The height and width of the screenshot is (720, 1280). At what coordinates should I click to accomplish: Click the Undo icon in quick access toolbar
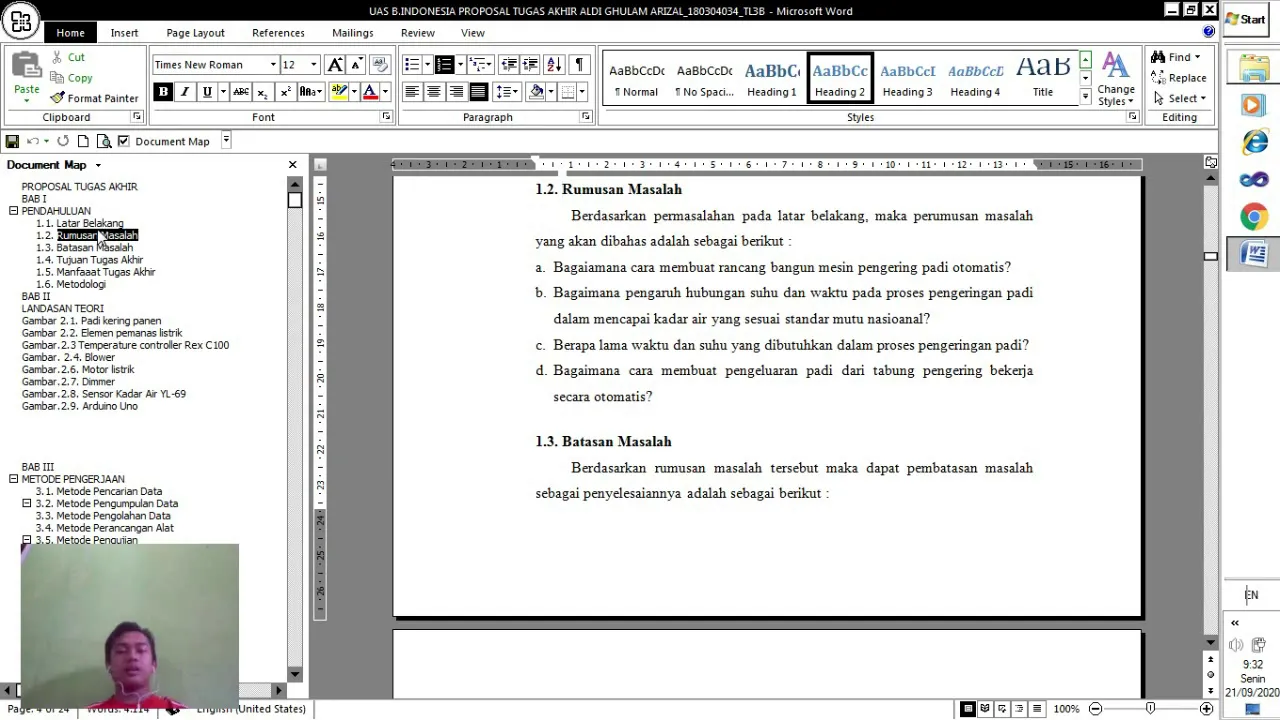pos(33,141)
